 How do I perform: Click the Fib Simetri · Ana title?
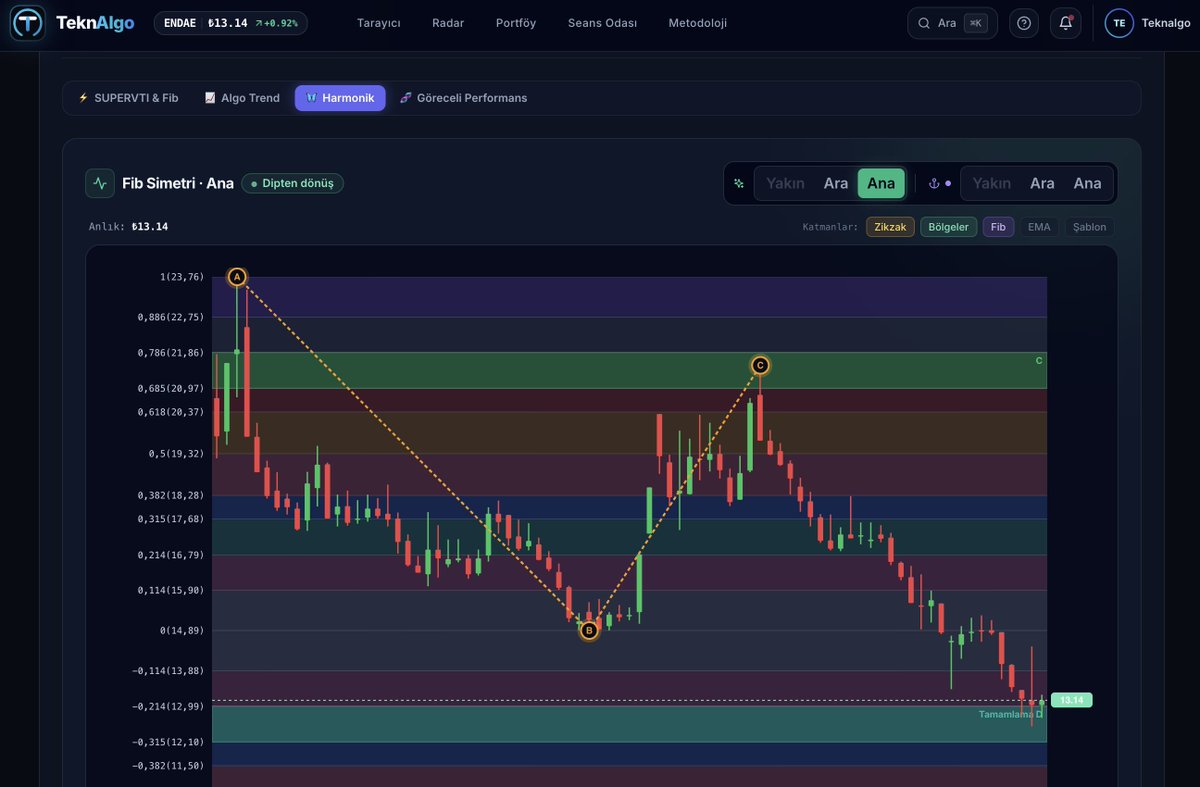point(178,184)
